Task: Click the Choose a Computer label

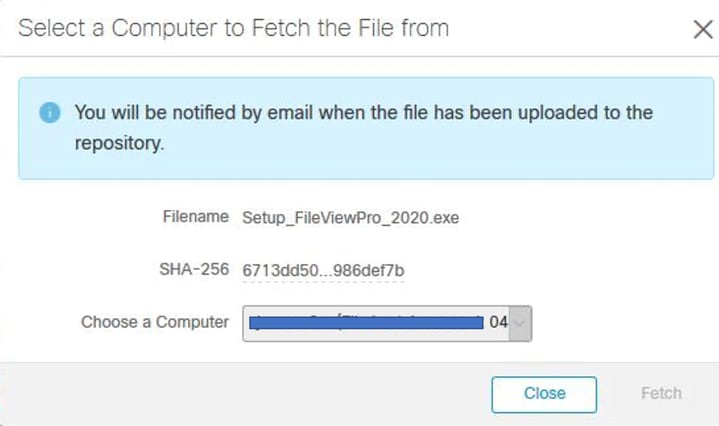Action: coord(155,322)
